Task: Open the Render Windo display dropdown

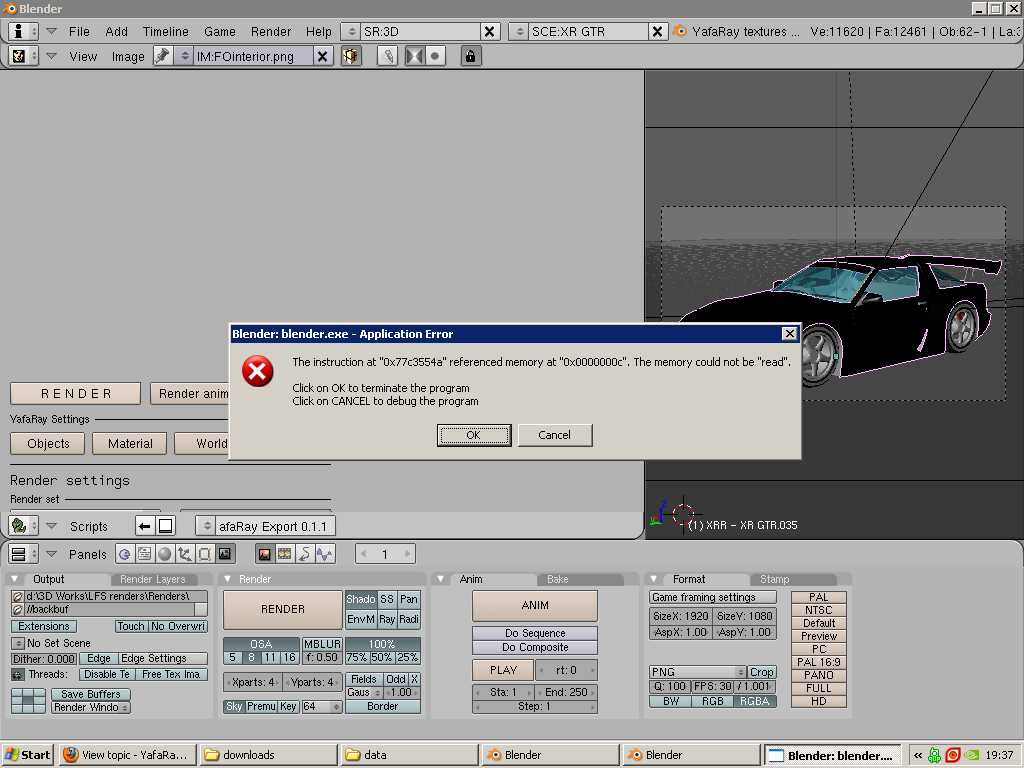Action: 90,707
